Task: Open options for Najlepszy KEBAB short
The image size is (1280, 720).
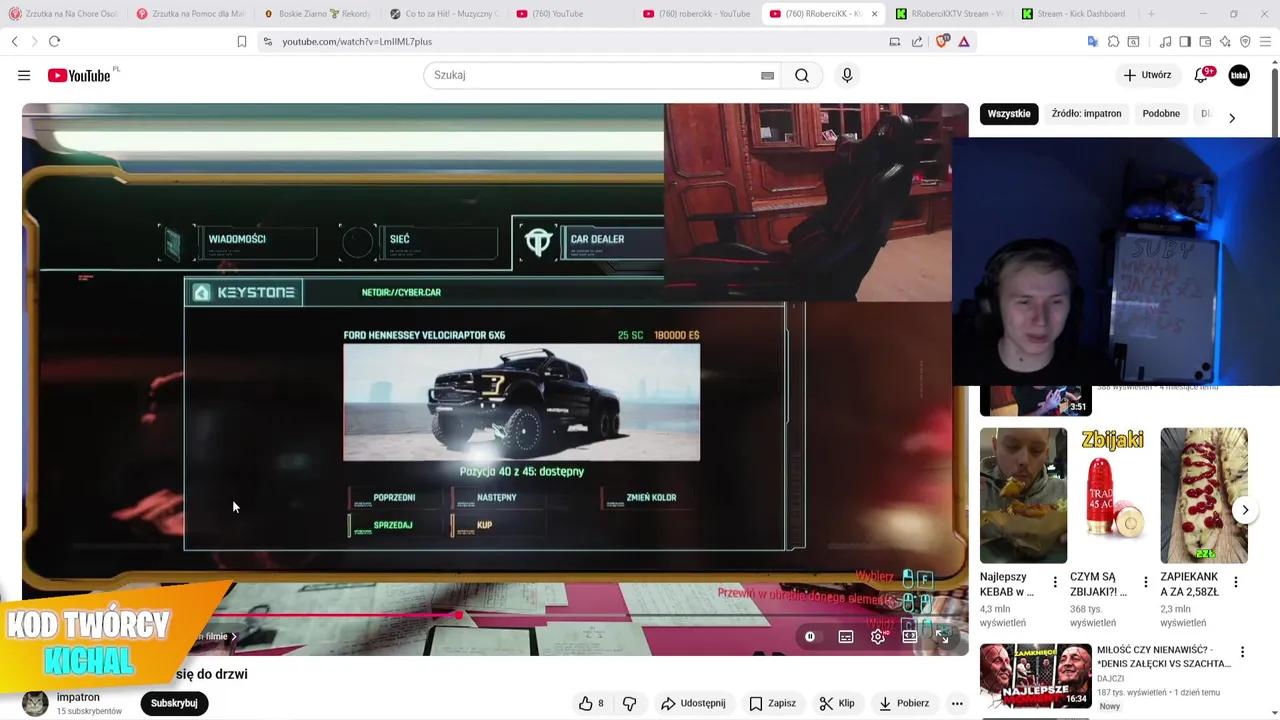Action: [x=1055, y=582]
